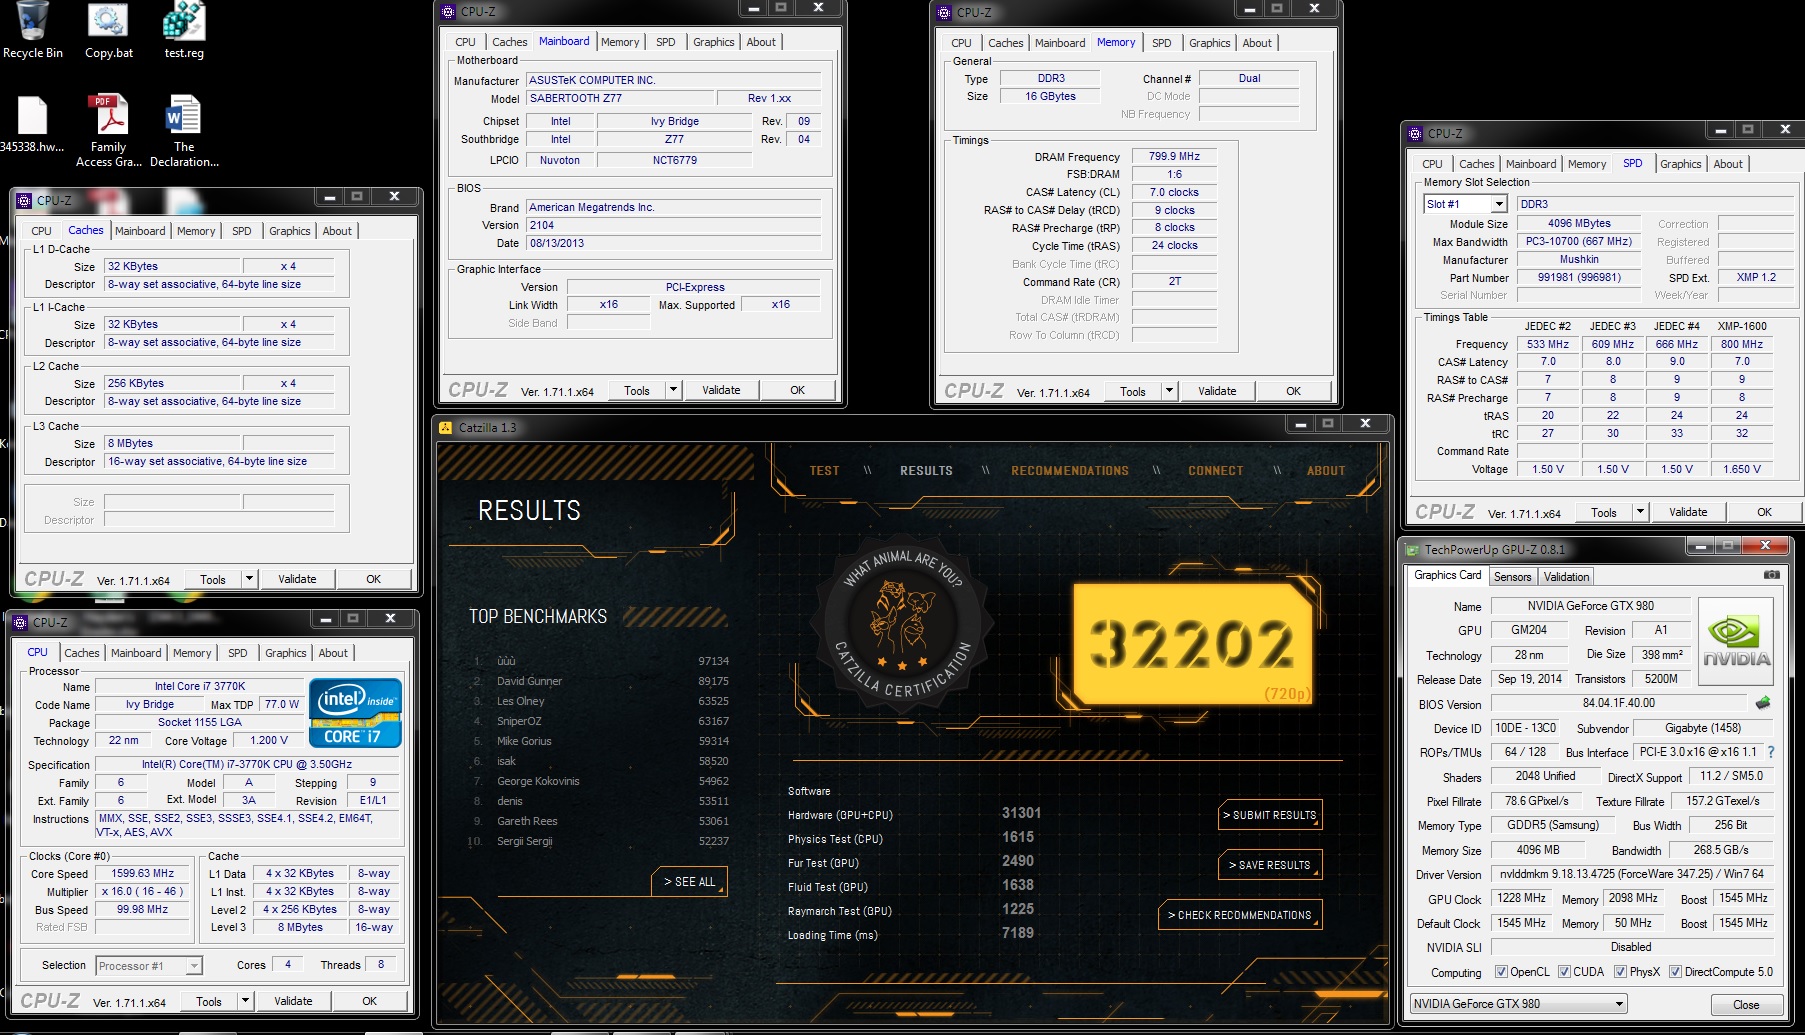This screenshot has height=1035, width=1805.
Task: Expand Tools arrow in CPU-Z Memory window
Action: tap(1169, 391)
